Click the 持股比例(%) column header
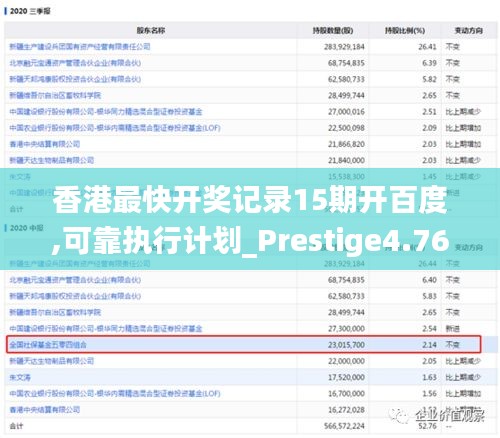 tap(405, 31)
